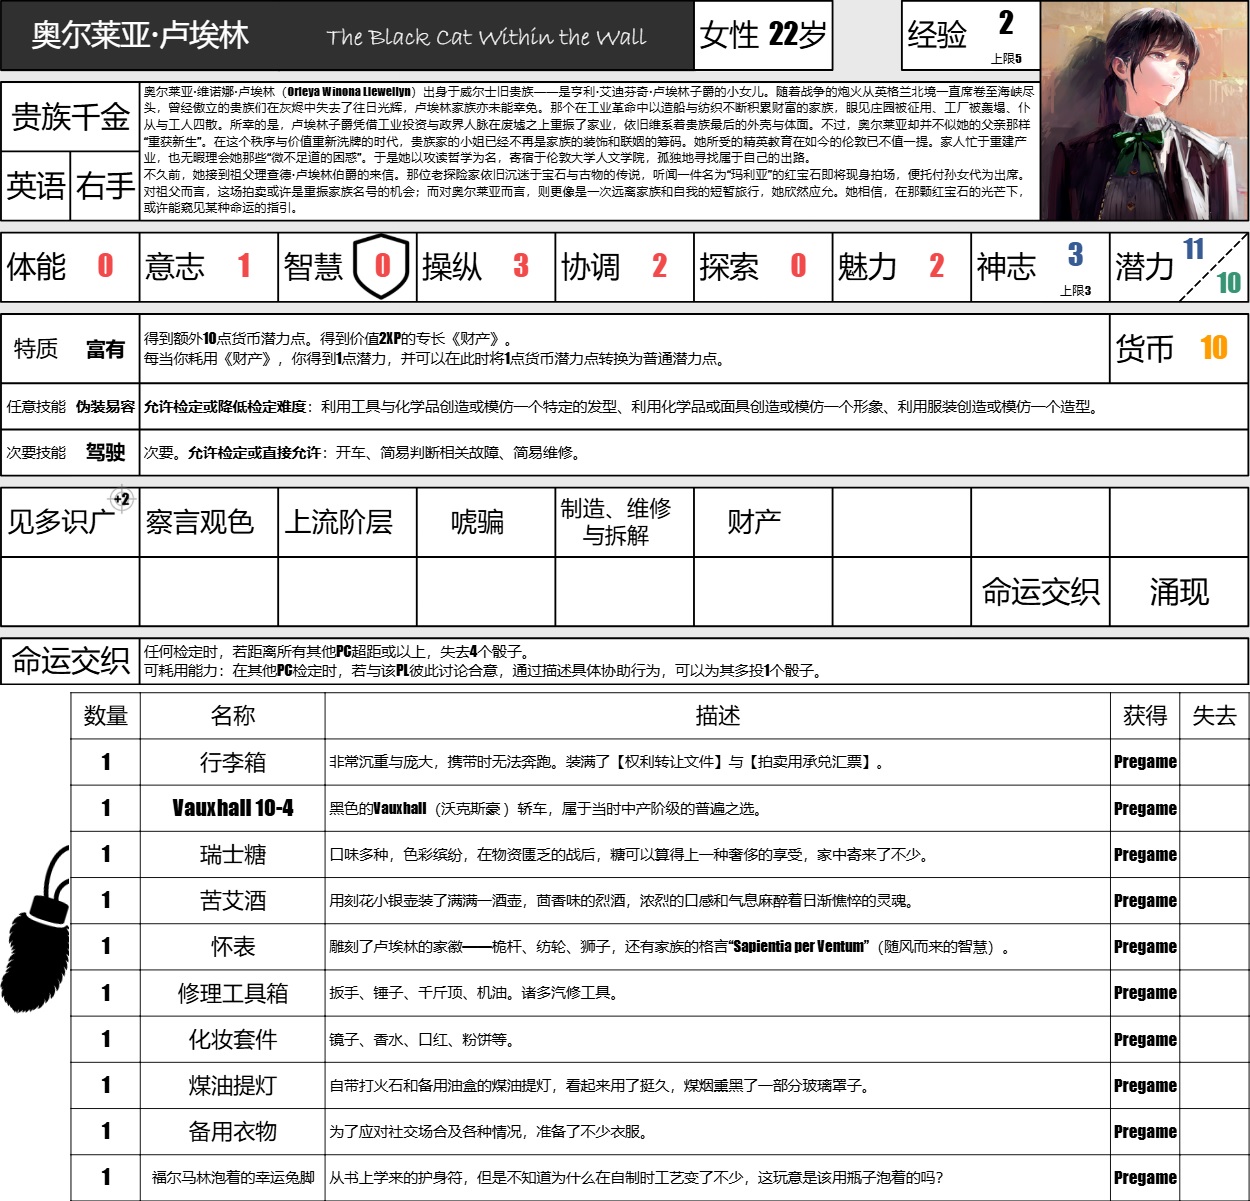The height and width of the screenshot is (1201, 1250).
Task: Click the 名称 column header
Action: (232, 716)
